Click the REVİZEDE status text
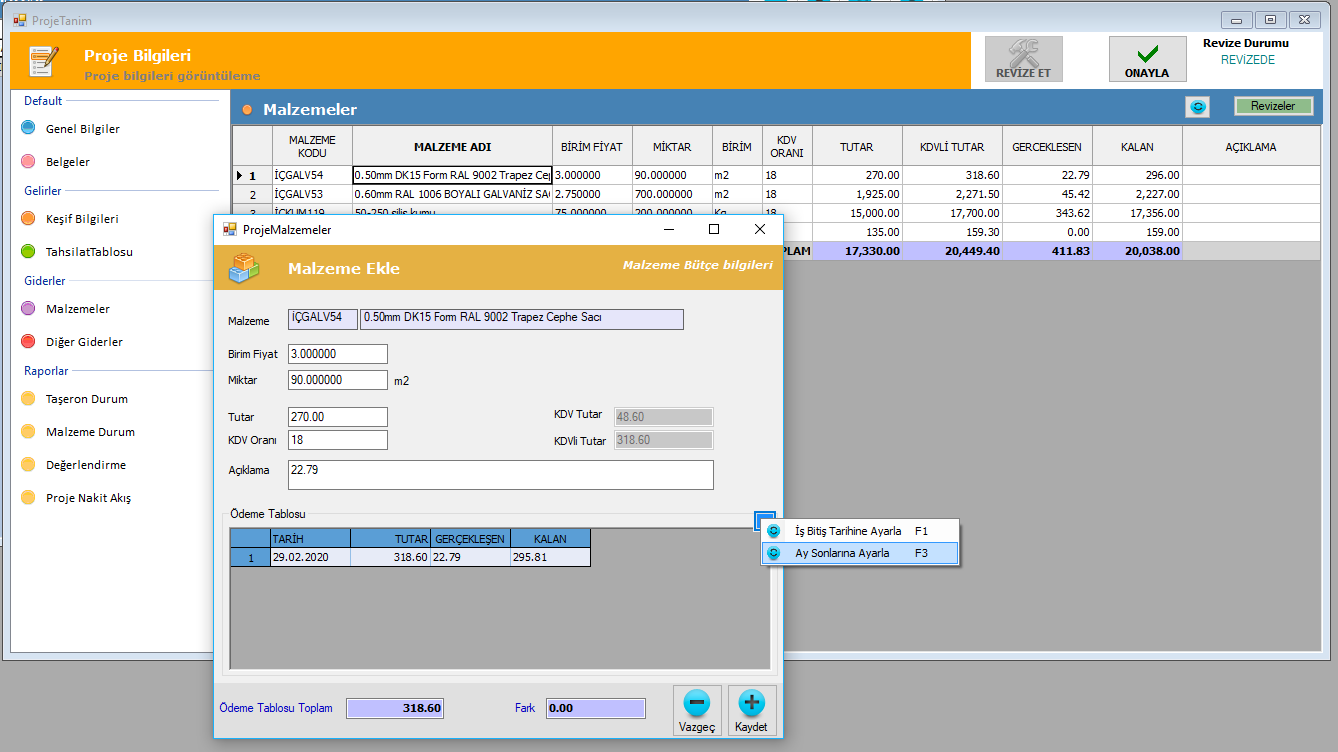The width and height of the screenshot is (1338, 752). click(x=1248, y=60)
